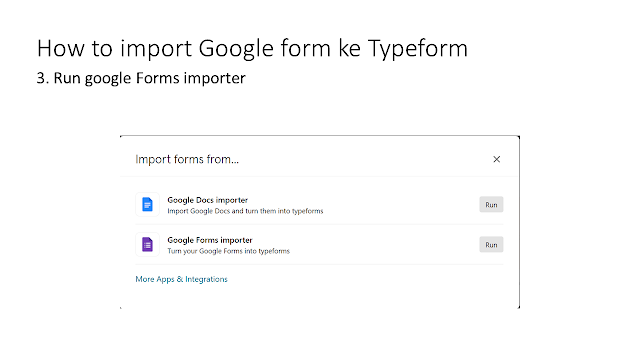Viewport: 640px width, 360px height.
Task: Open More Apps & Integrations link
Action: click(x=181, y=279)
